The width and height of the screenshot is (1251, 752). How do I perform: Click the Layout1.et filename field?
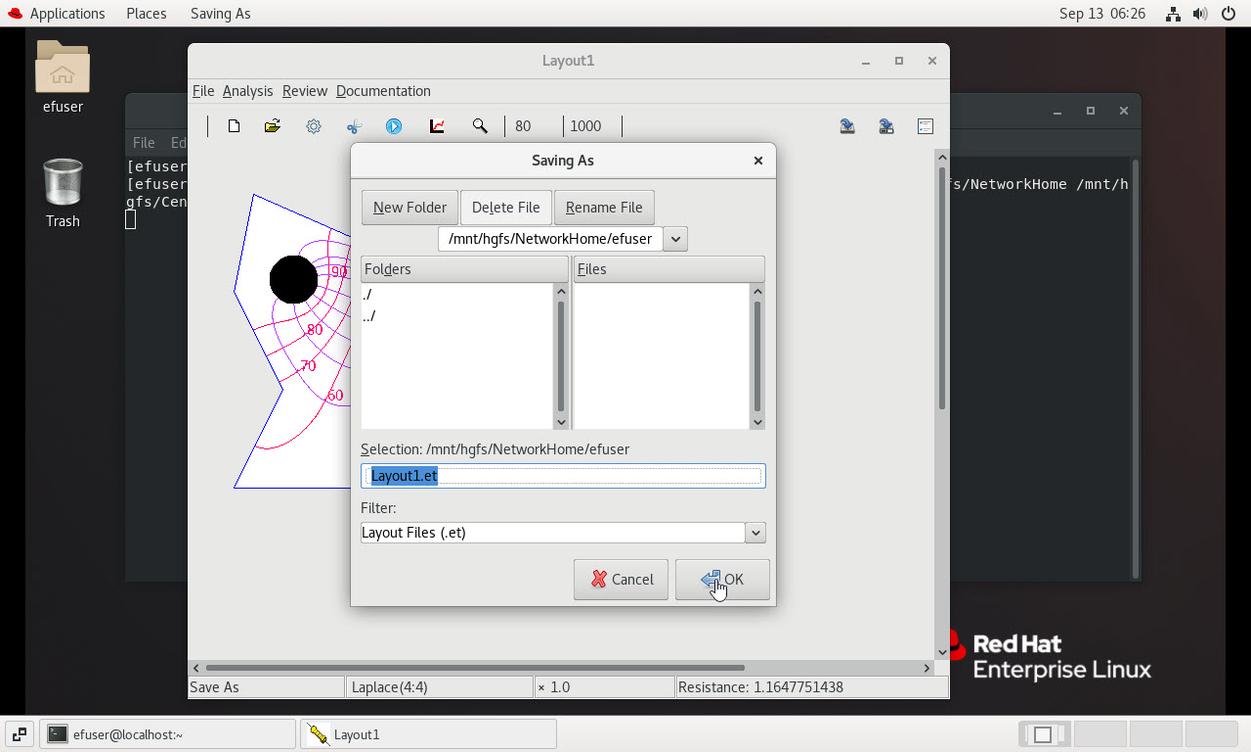(x=563, y=476)
